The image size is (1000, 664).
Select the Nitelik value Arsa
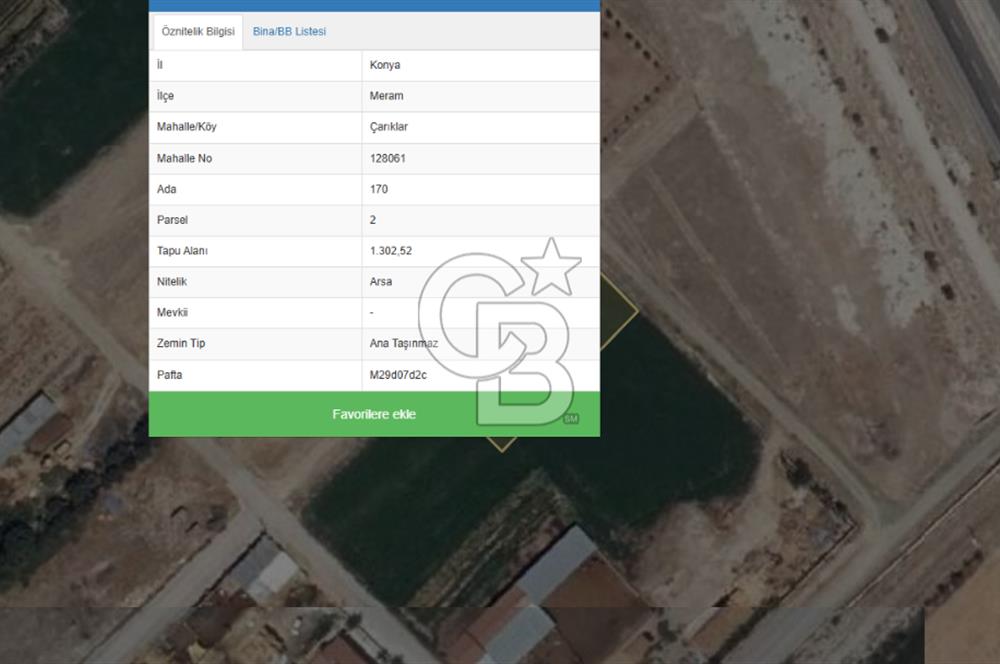[x=381, y=281]
